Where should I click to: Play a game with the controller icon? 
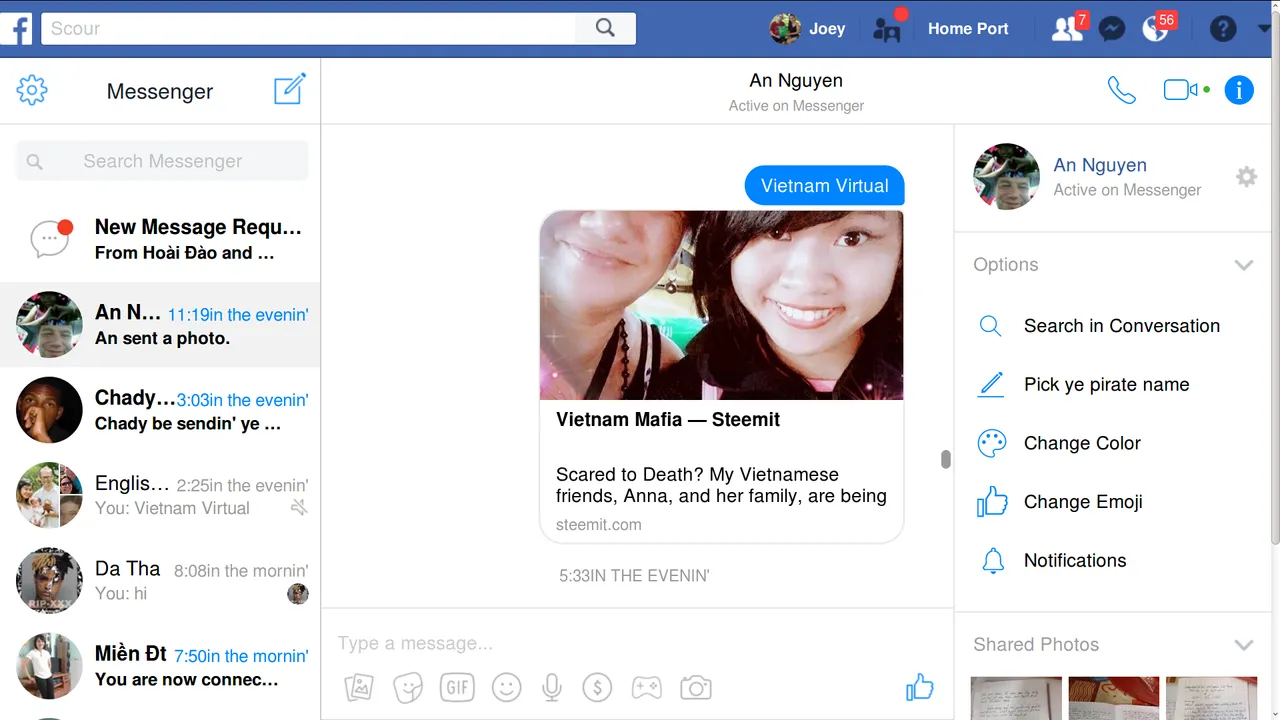click(646, 688)
